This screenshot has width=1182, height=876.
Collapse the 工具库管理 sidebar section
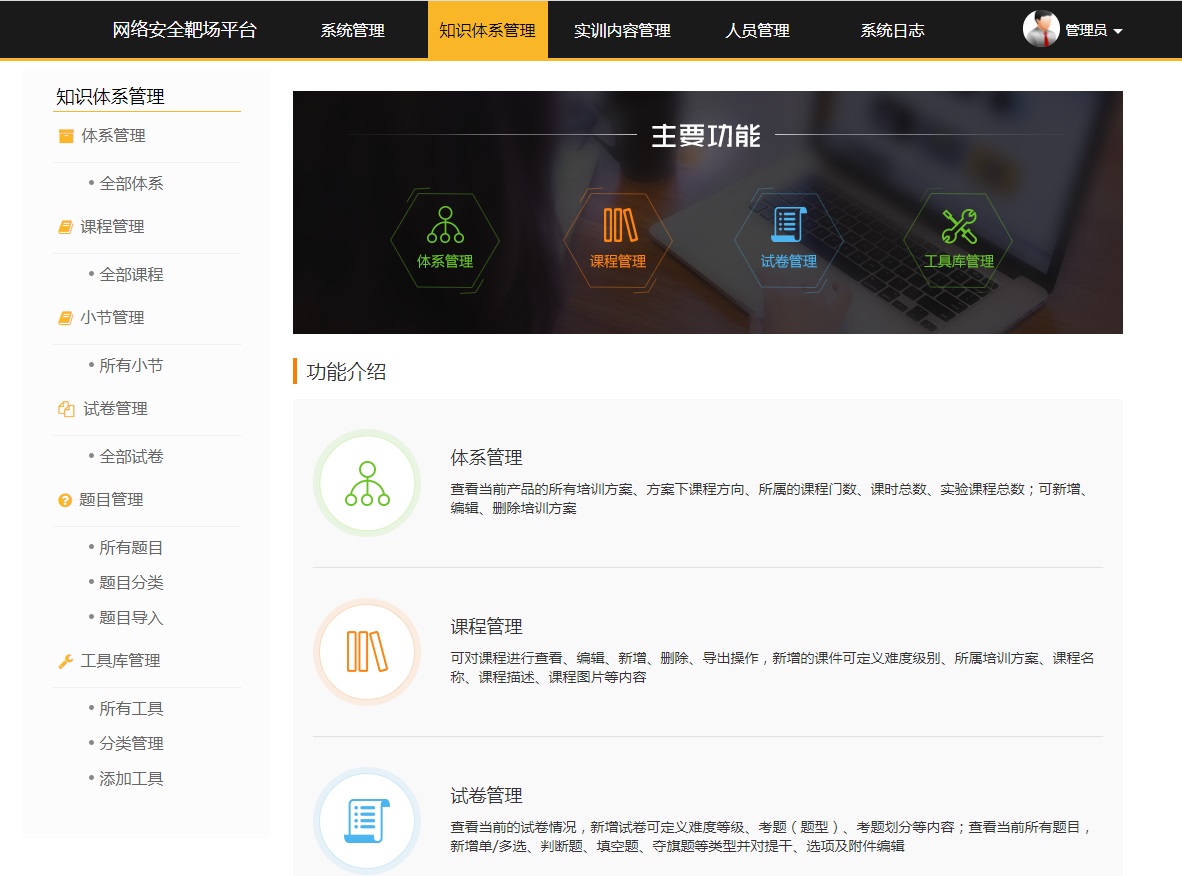pos(120,661)
